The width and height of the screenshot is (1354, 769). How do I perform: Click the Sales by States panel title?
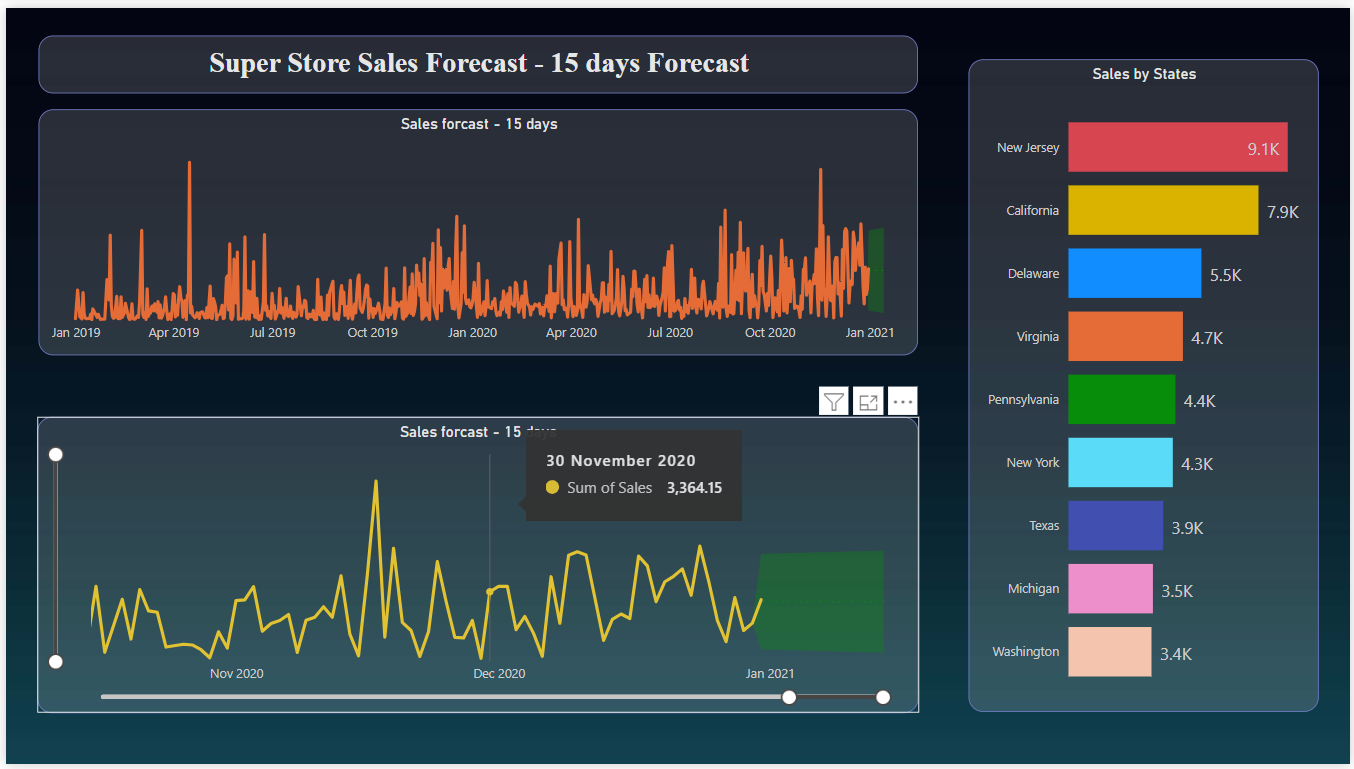pos(1144,74)
